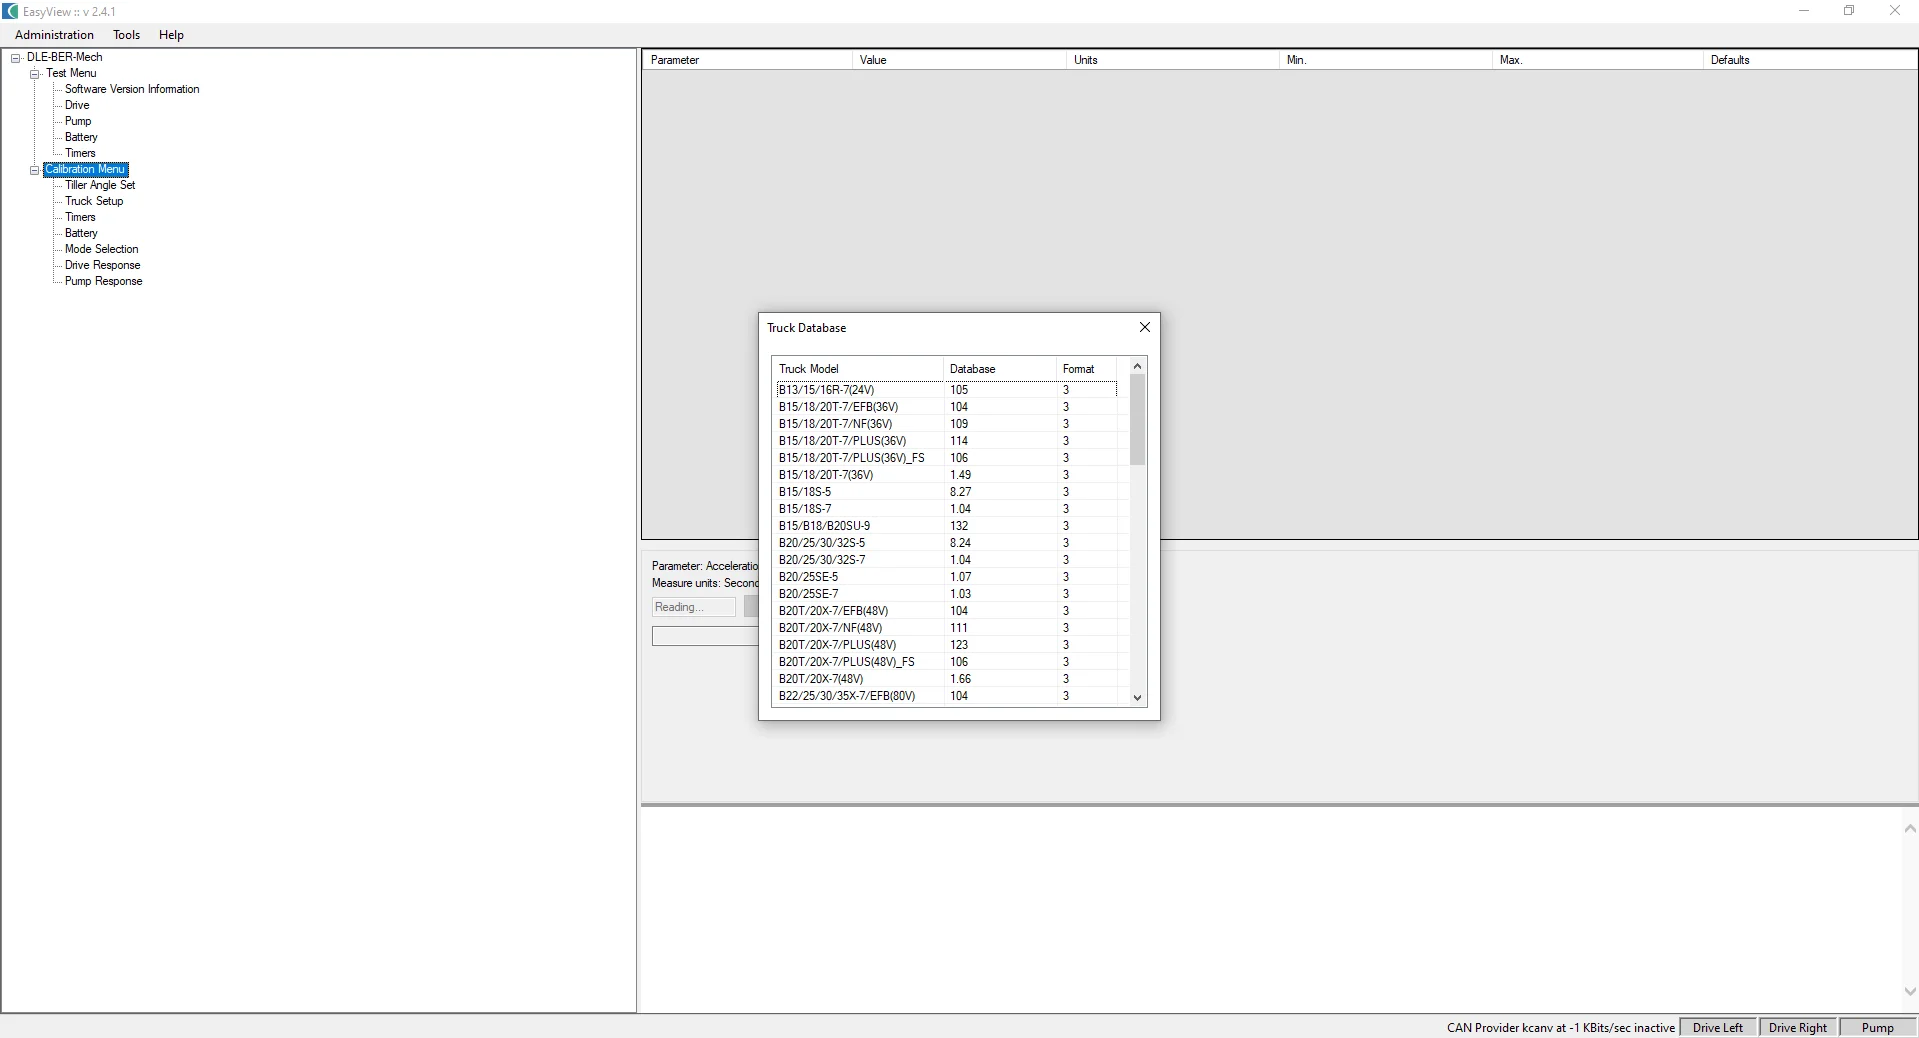
Task: Select Tiller Angle Set in tree
Action: pyautogui.click(x=100, y=185)
